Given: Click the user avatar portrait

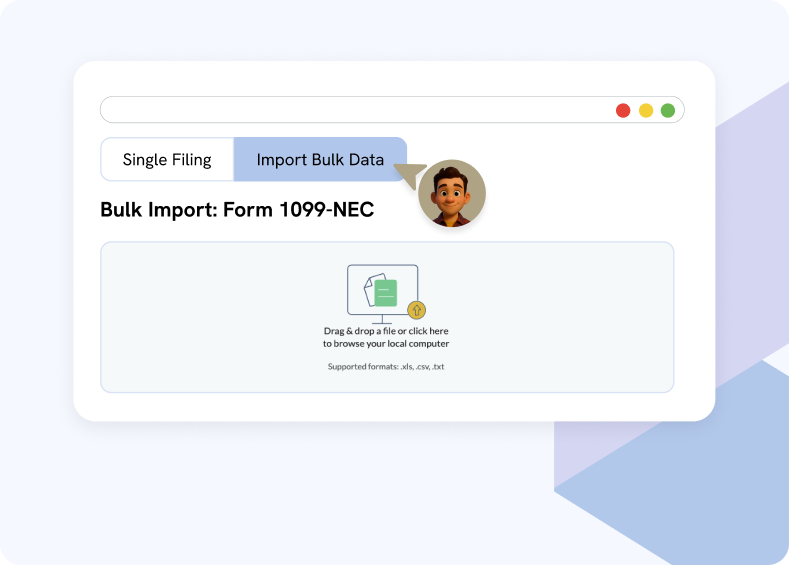Looking at the screenshot, I should tap(452, 193).
